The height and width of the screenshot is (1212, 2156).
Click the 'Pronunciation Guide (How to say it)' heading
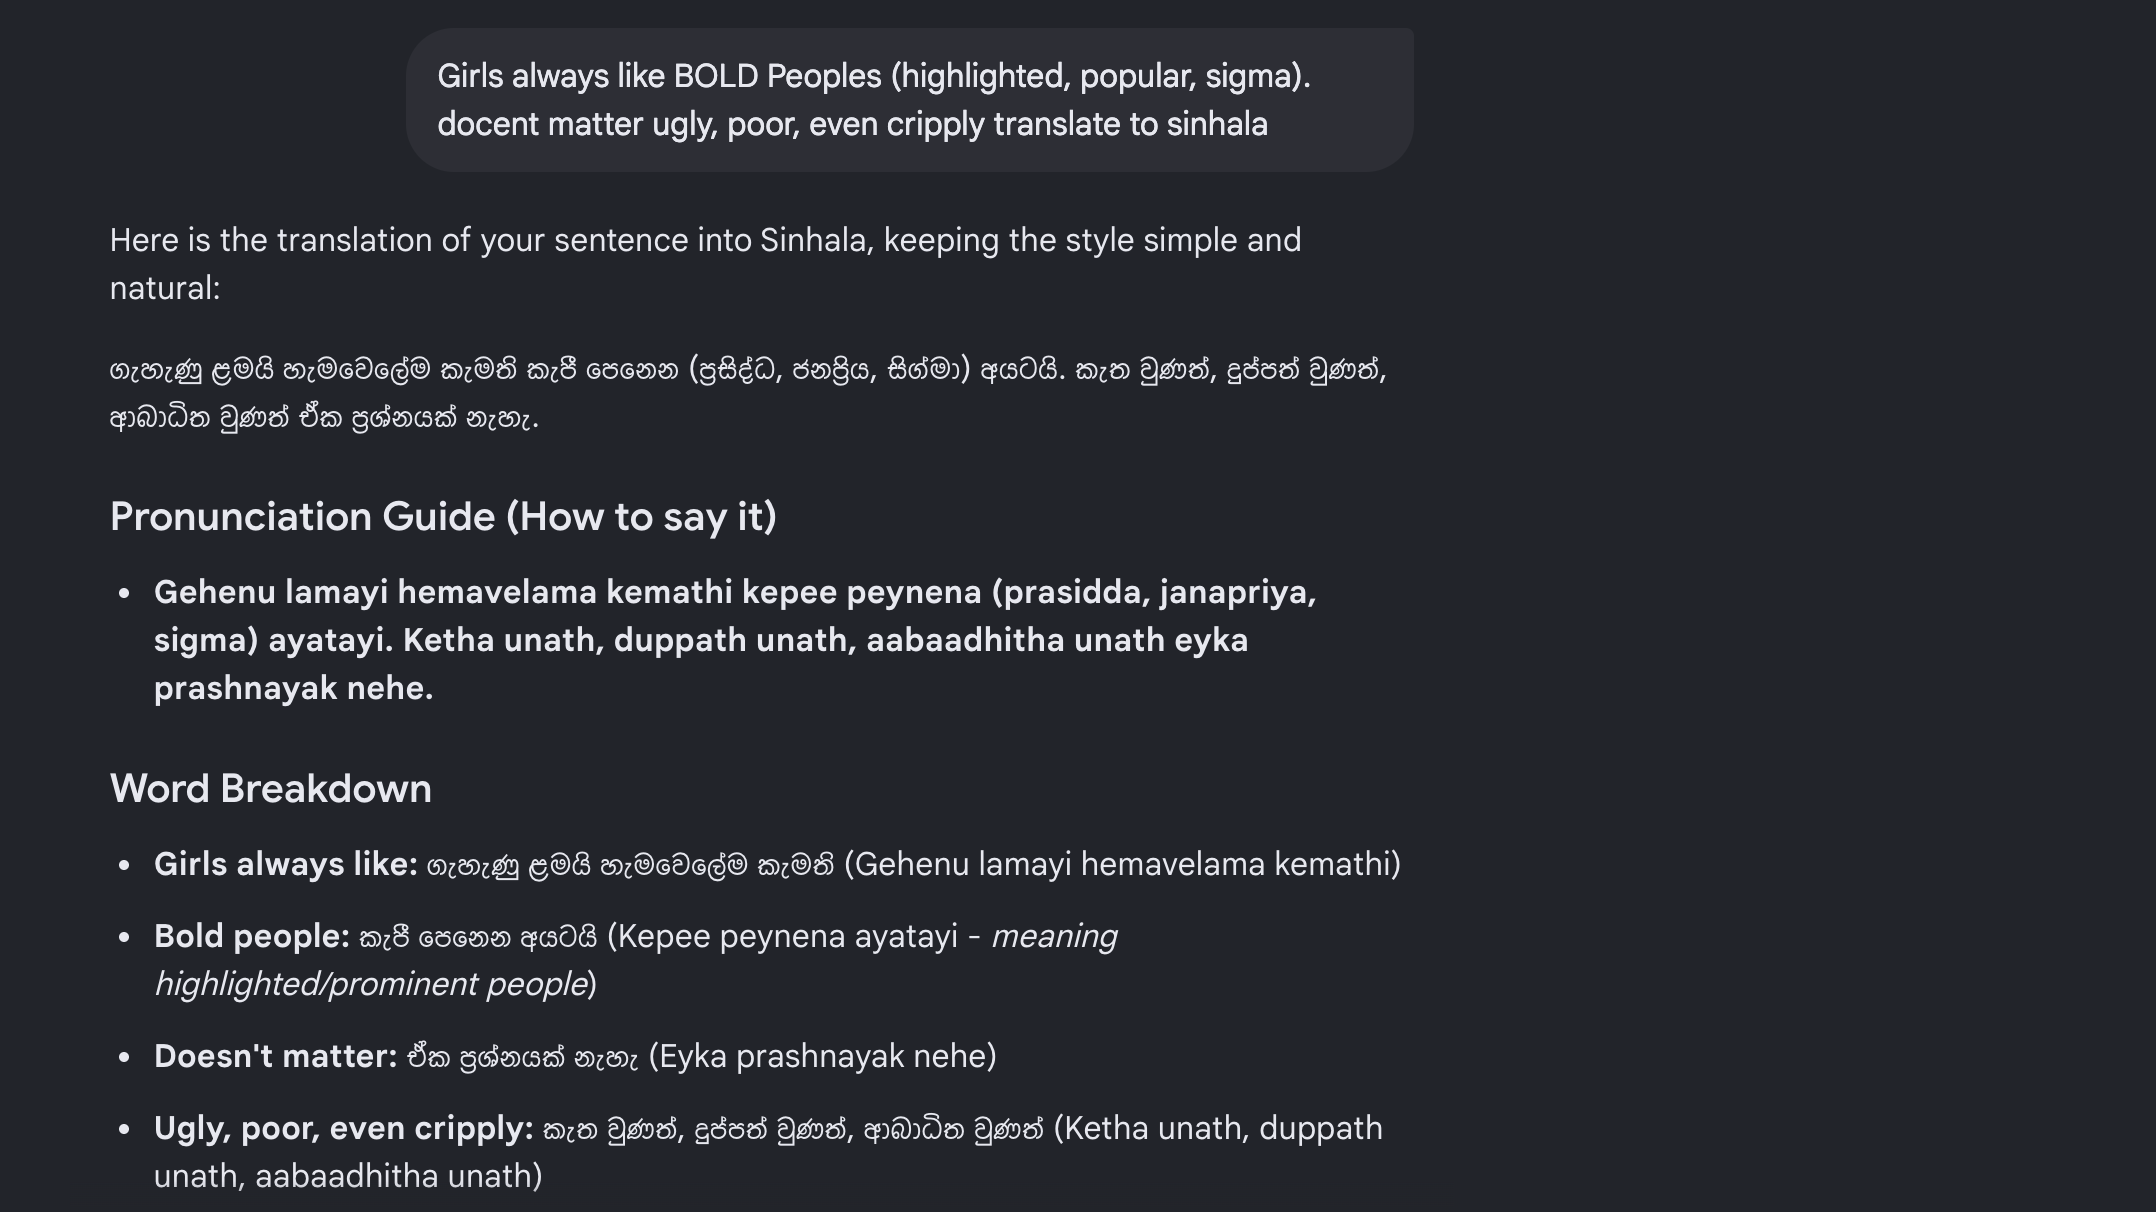point(443,517)
